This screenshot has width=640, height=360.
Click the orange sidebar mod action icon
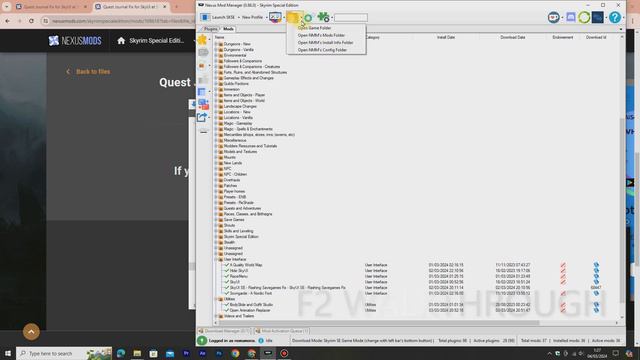coord(202,66)
